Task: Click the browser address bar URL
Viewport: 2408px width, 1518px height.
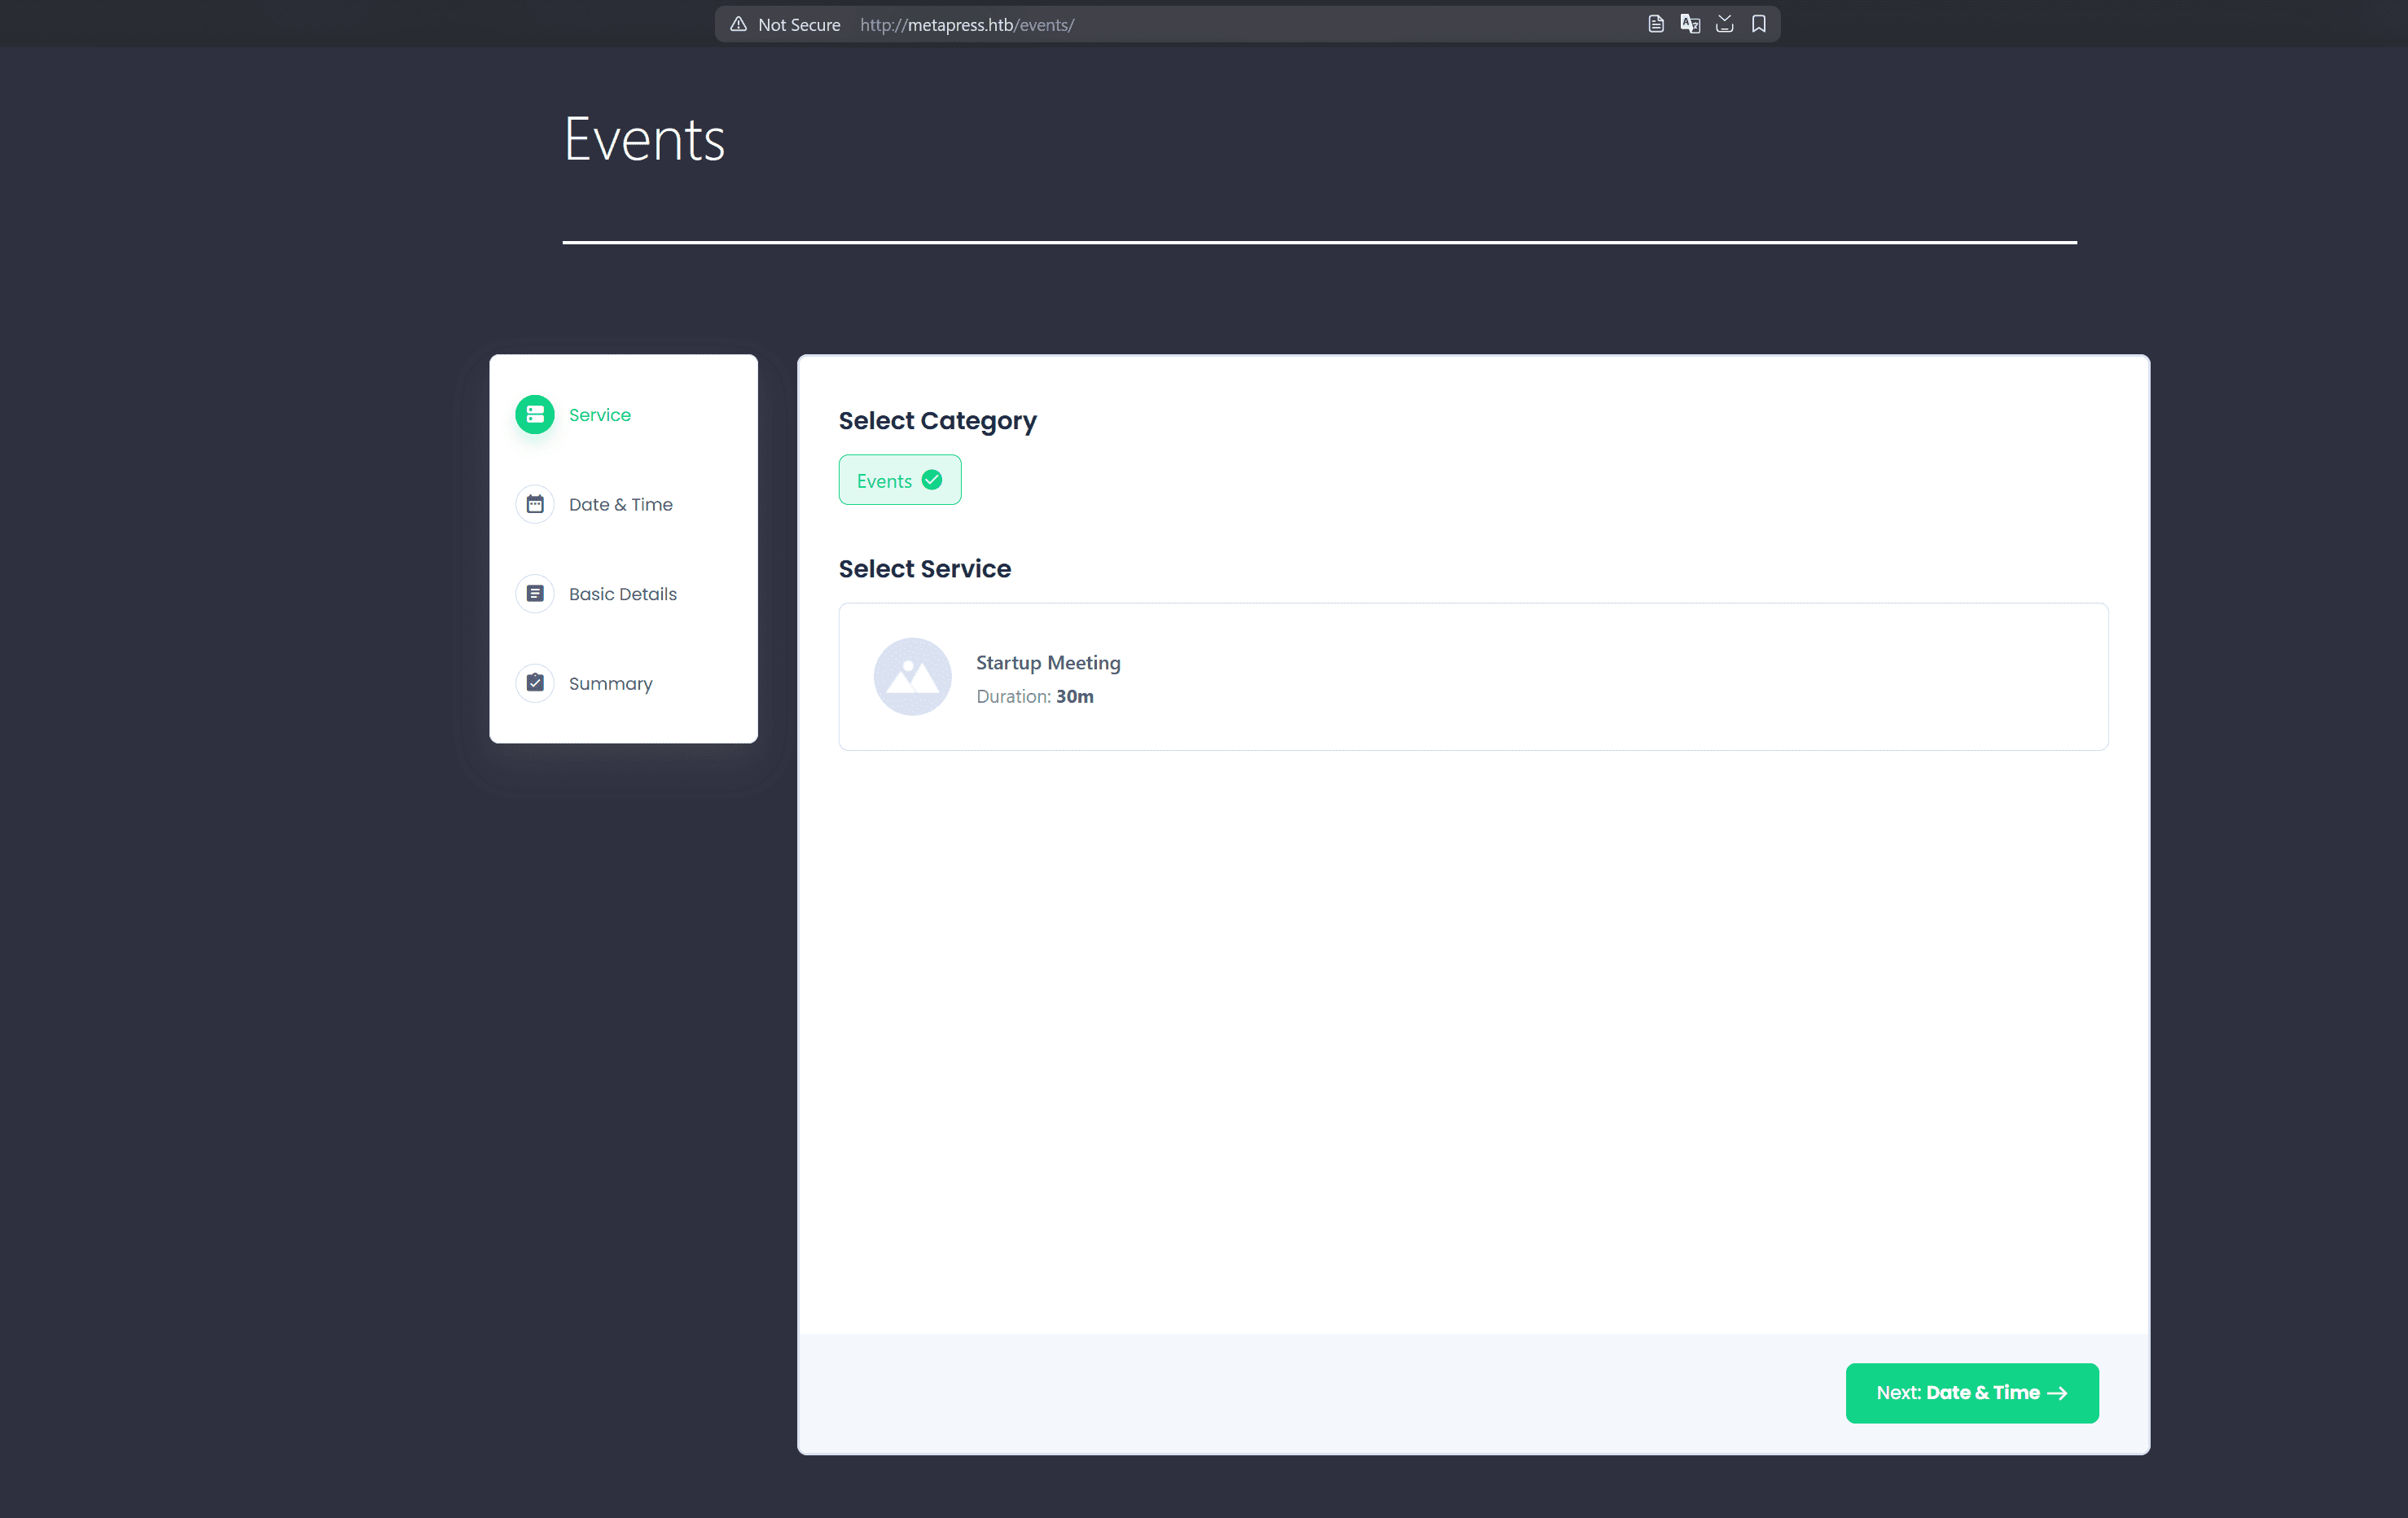Action: click(x=966, y=24)
